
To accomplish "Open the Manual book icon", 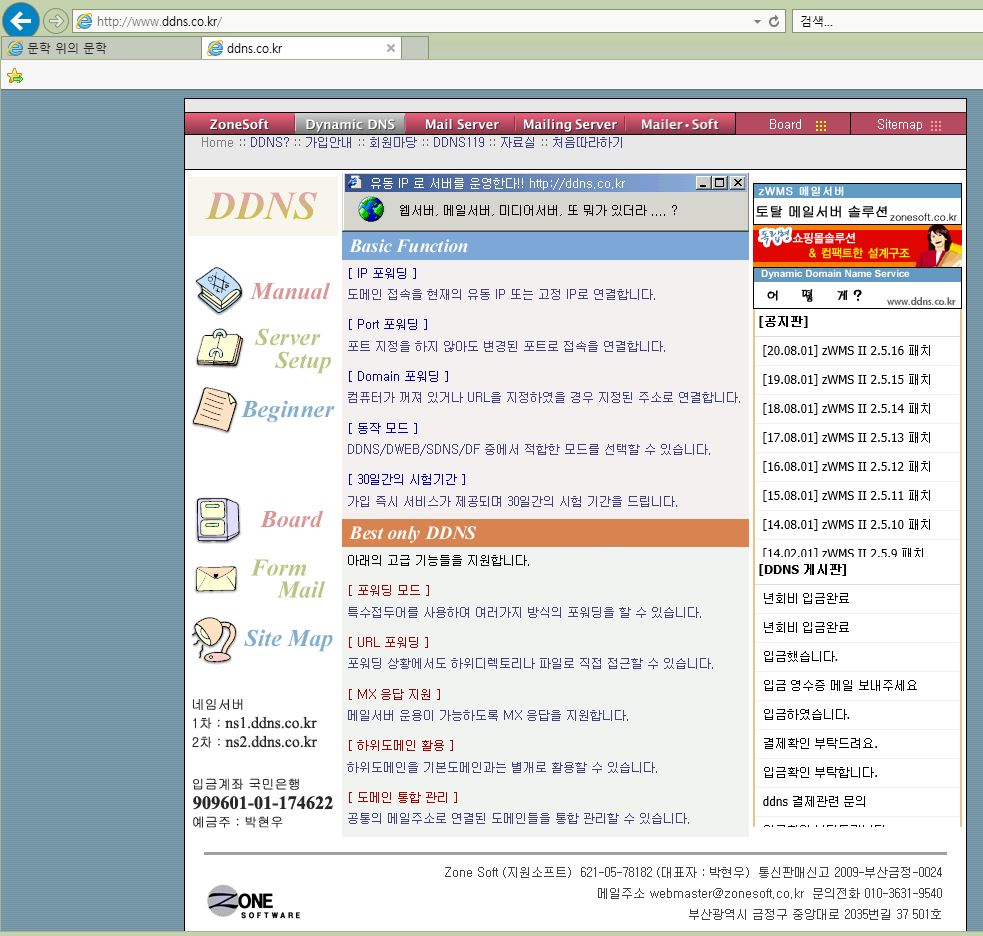I will [218, 290].
